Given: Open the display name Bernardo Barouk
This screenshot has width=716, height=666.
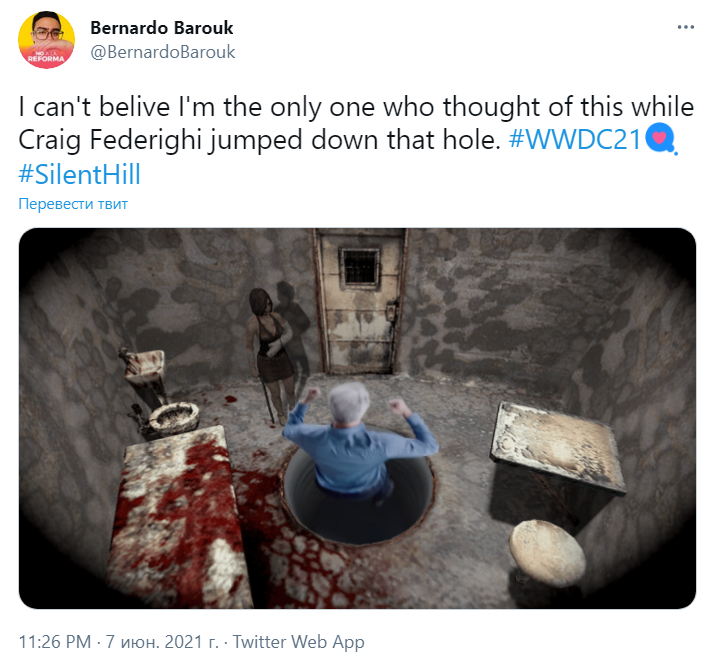Looking at the screenshot, I should [x=162, y=28].
